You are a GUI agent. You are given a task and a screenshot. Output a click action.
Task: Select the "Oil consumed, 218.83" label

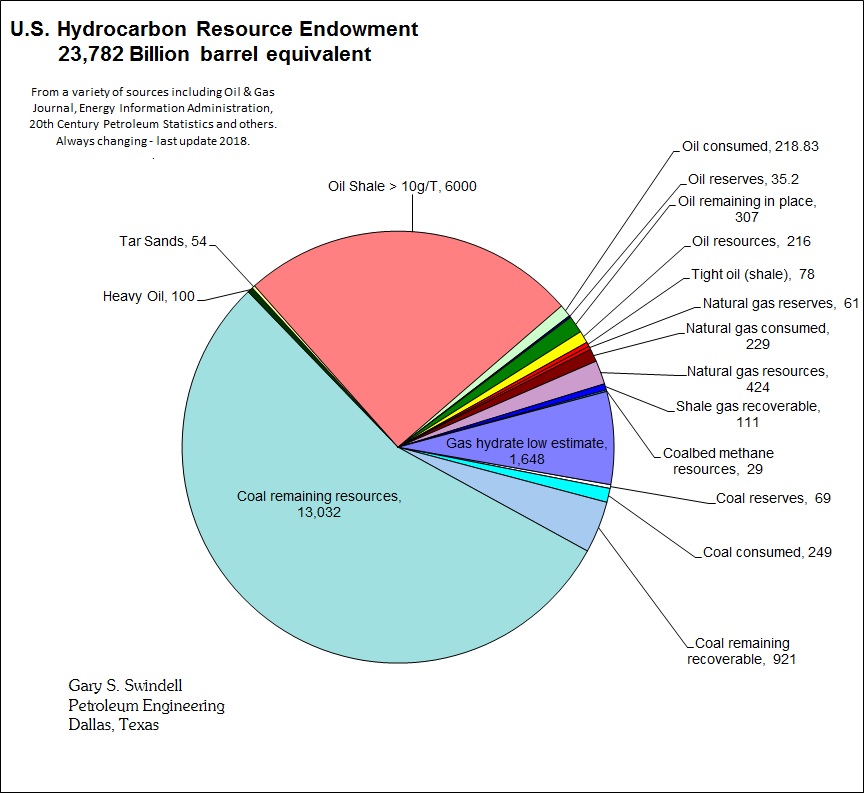coord(750,146)
